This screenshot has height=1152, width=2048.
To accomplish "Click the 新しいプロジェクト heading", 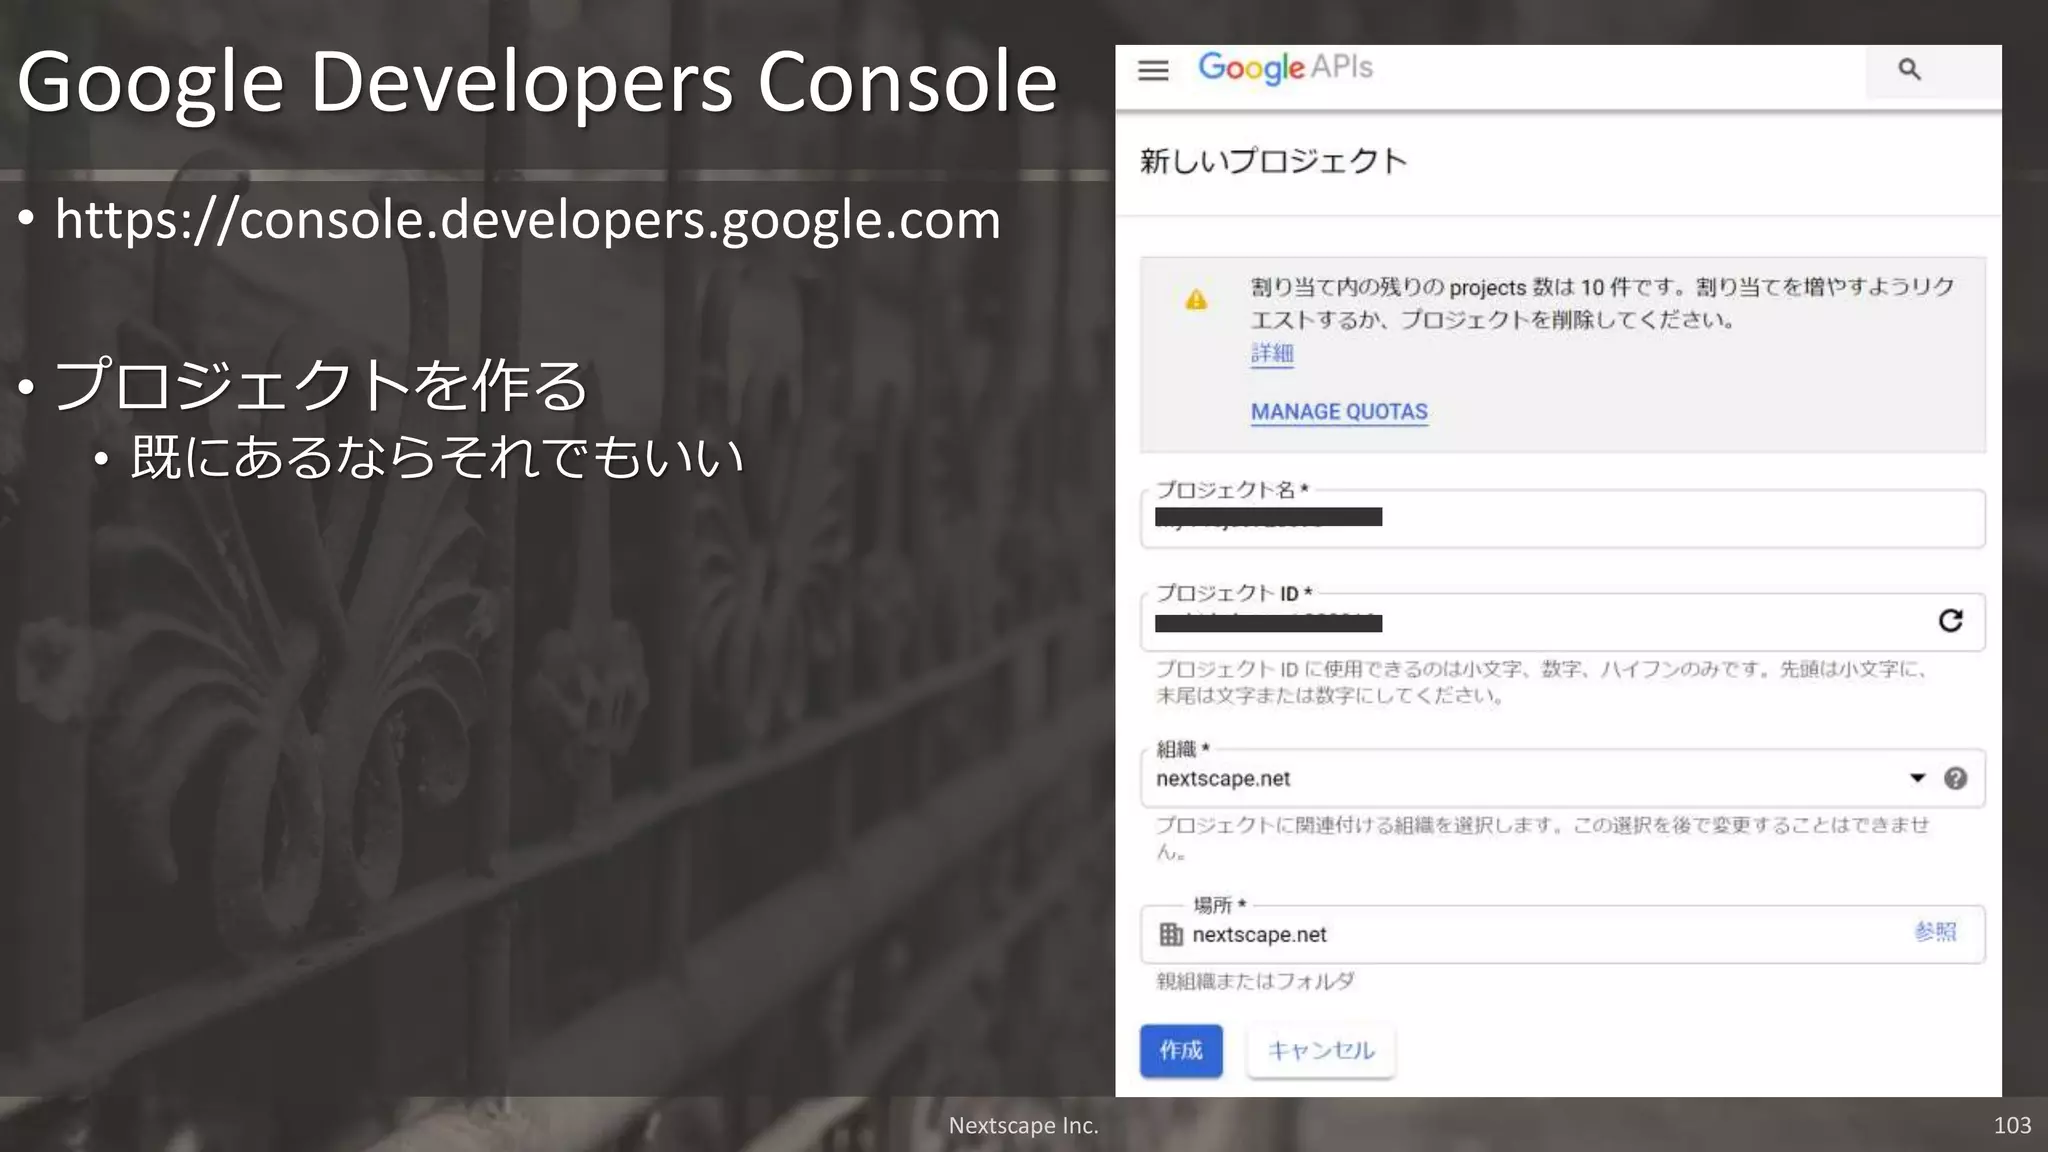I will pos(1273,161).
